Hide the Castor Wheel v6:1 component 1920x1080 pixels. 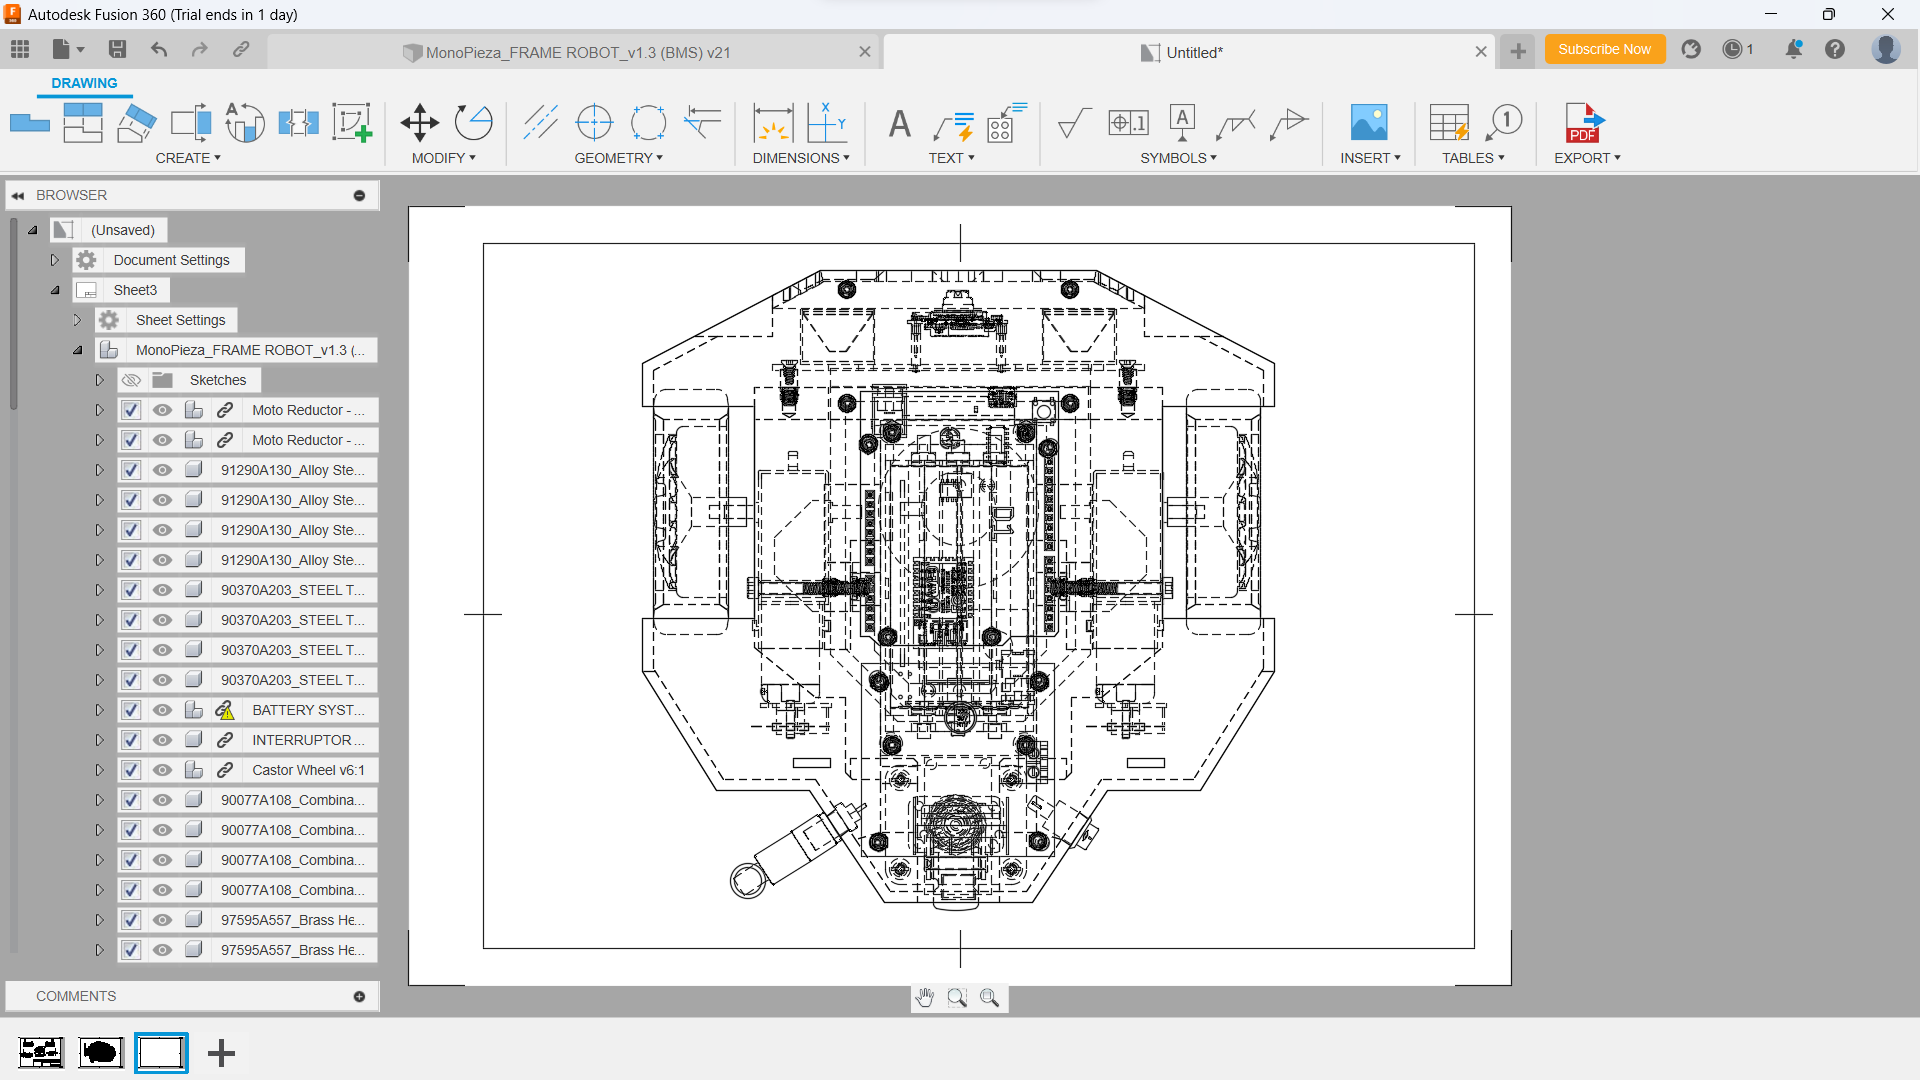pos(162,770)
